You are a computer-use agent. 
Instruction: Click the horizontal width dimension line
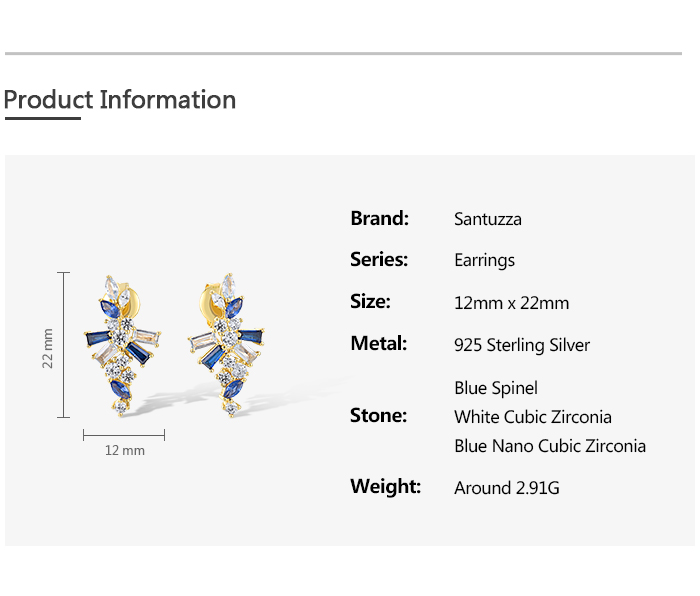[x=124, y=435]
